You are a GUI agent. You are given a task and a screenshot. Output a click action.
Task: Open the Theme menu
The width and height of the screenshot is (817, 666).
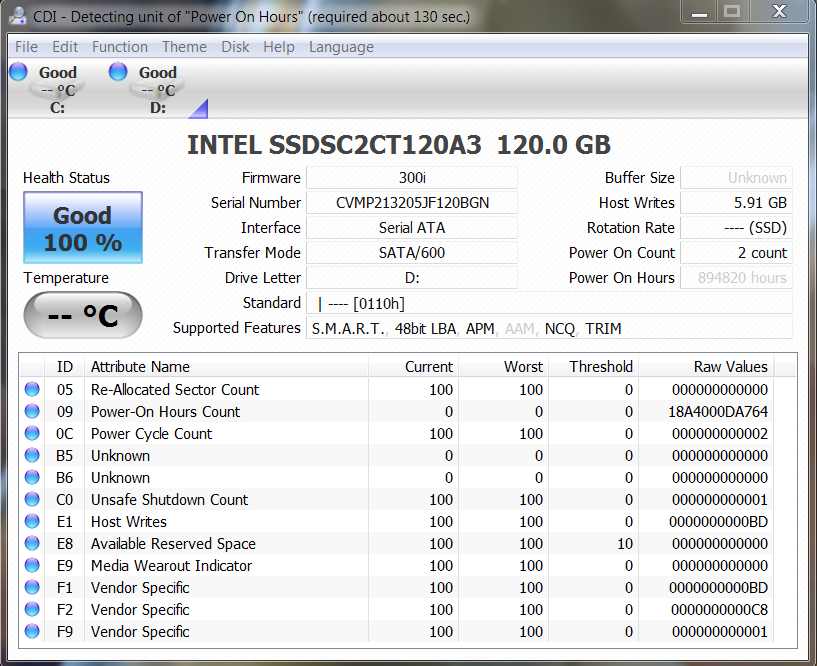pyautogui.click(x=184, y=47)
